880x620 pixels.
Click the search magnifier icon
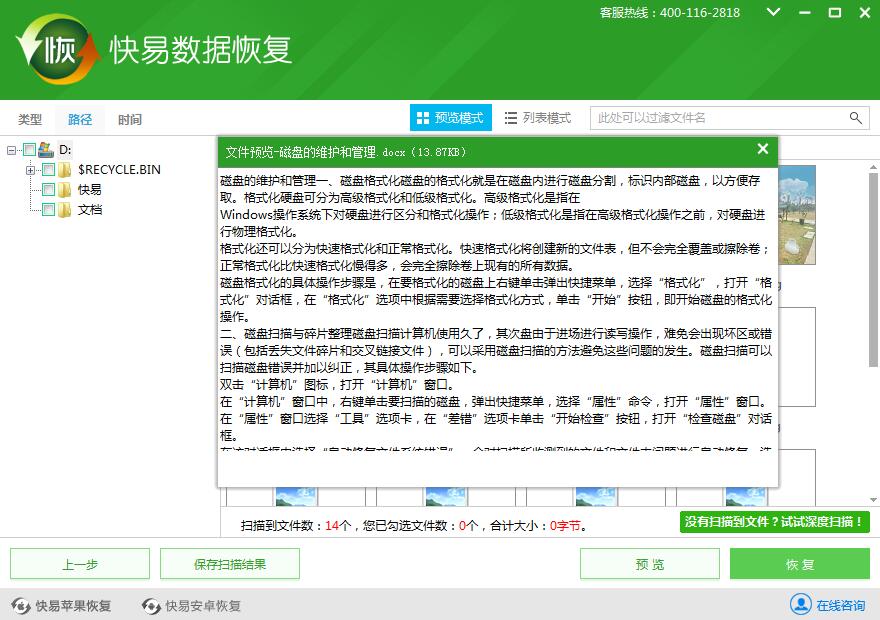tap(856, 118)
